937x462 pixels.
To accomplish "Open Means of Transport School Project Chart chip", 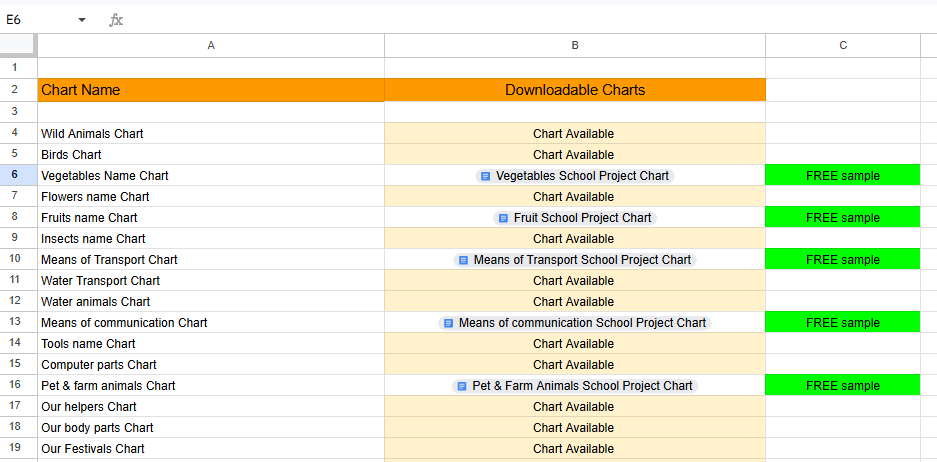I will [x=575, y=260].
